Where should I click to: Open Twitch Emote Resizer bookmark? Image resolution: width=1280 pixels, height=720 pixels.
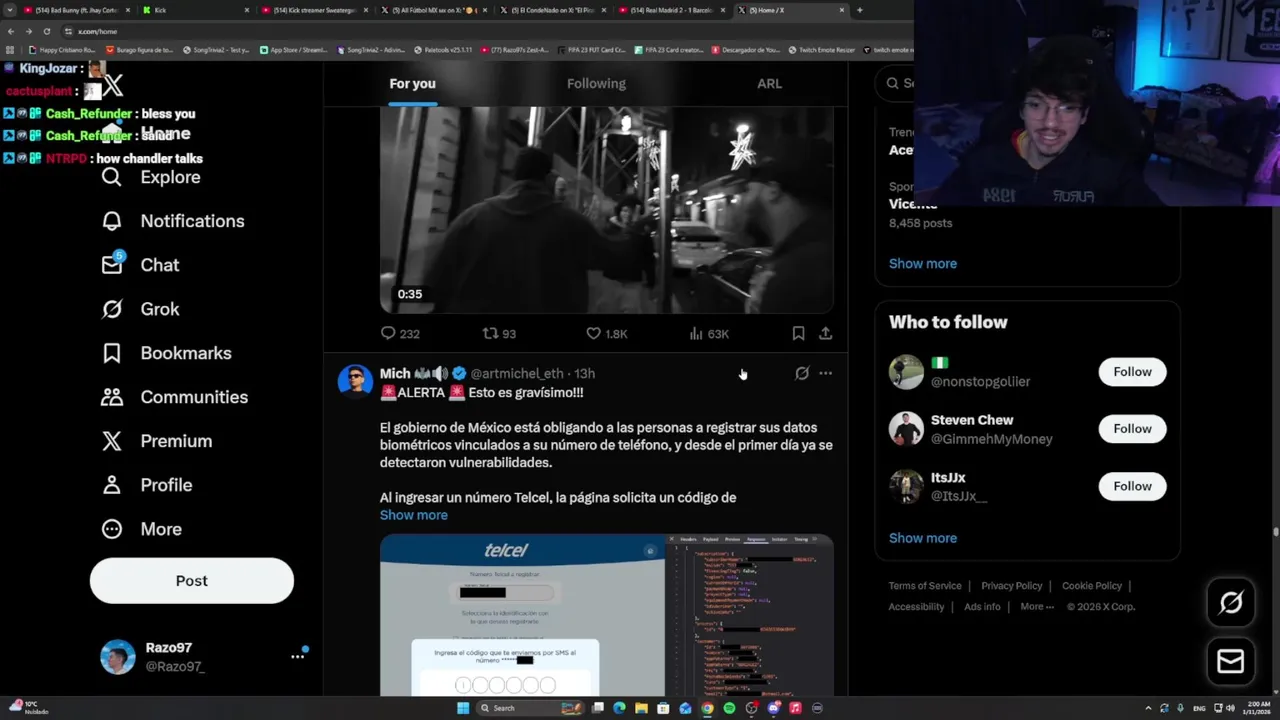point(821,49)
